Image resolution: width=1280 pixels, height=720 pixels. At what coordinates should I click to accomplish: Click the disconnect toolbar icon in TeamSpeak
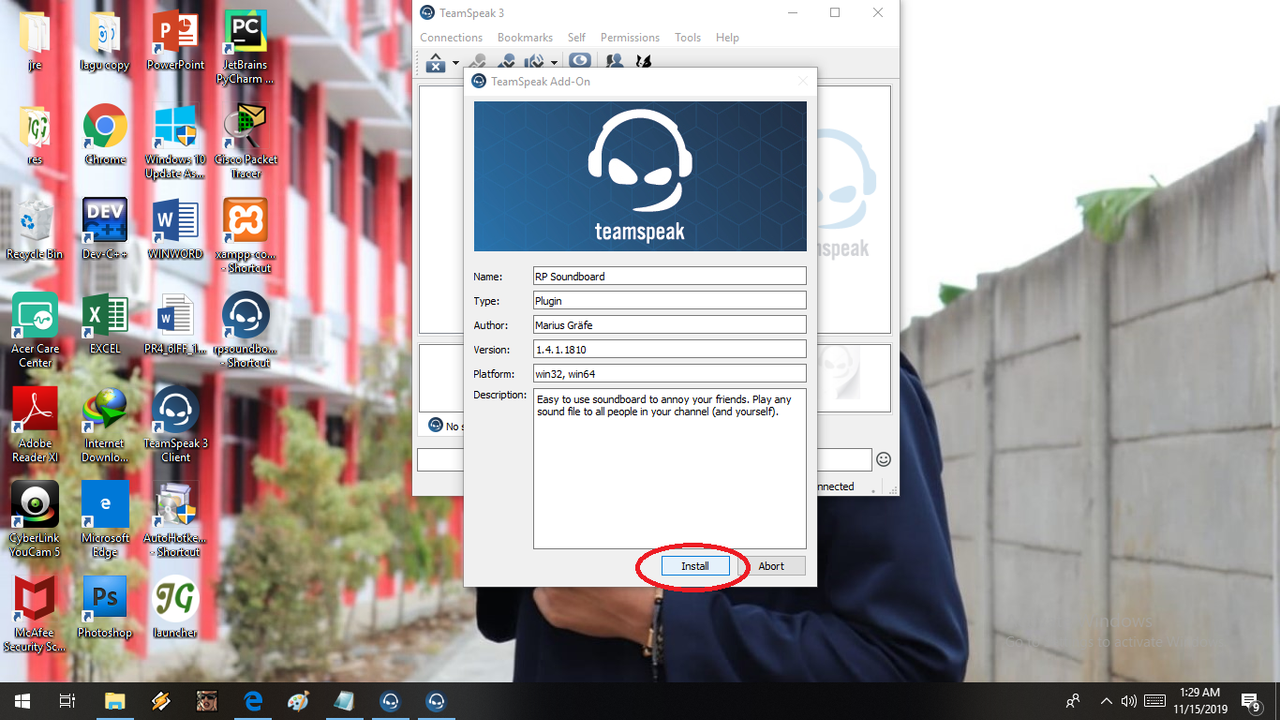pos(435,63)
